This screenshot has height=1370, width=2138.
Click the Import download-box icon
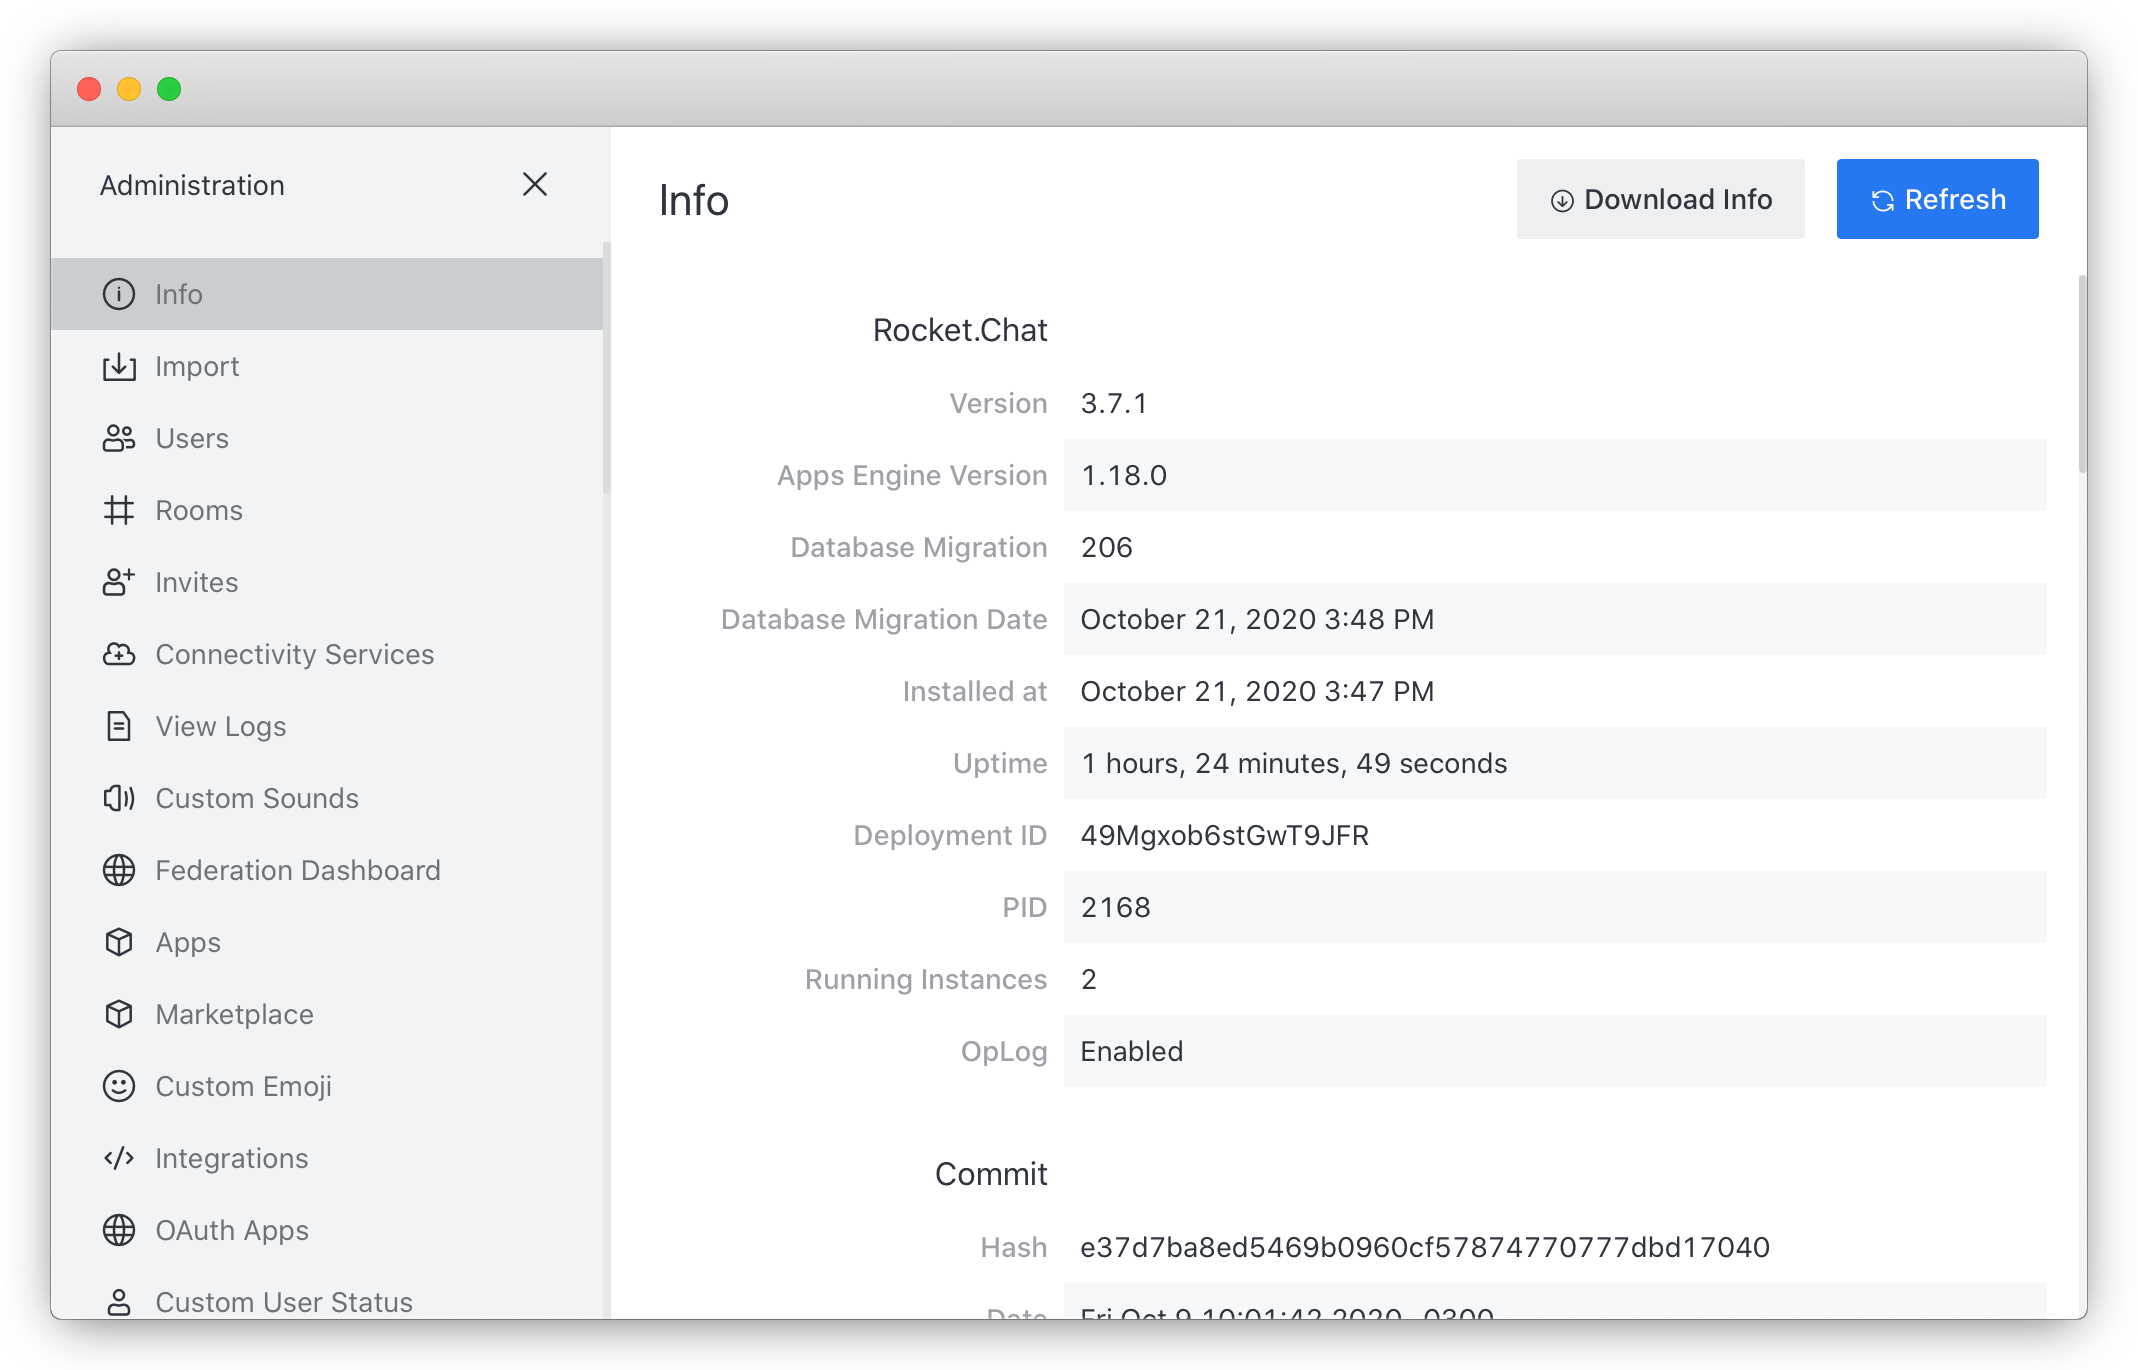pos(119,367)
